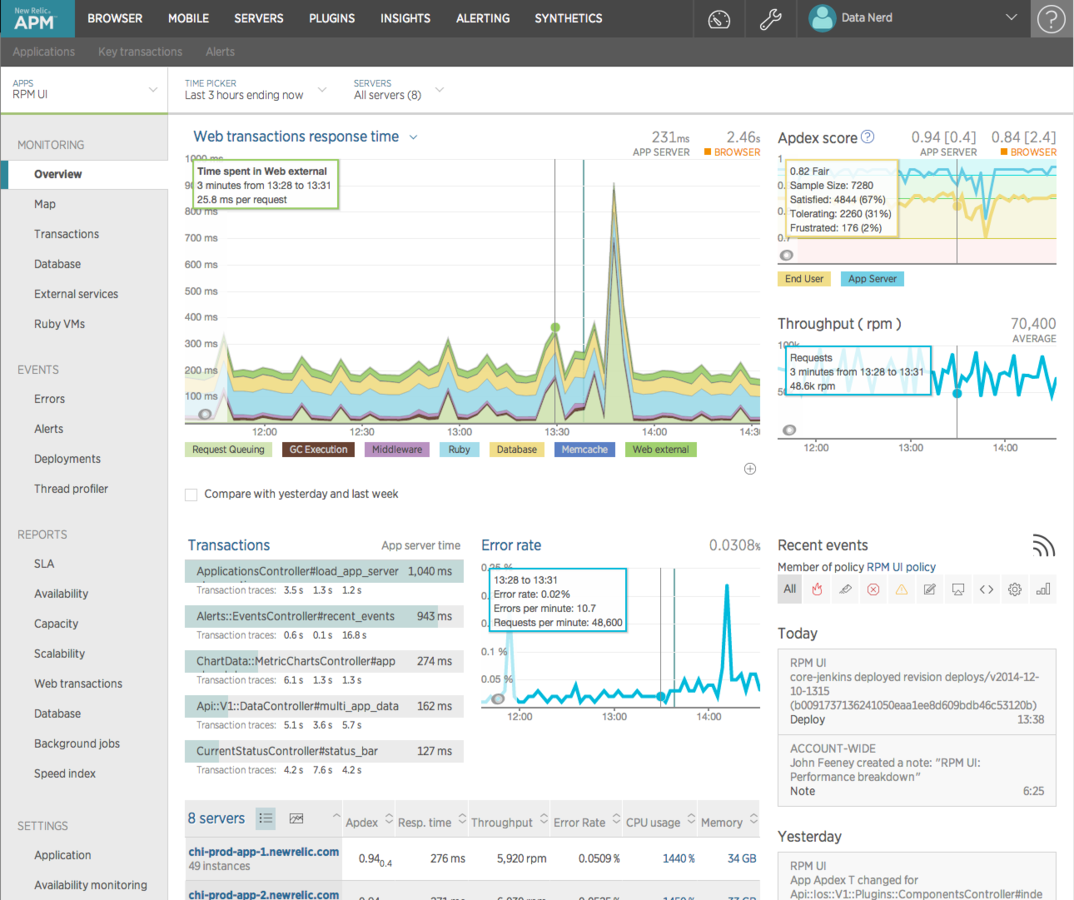The height and width of the screenshot is (900, 1074).
Task: Open help via the question mark icon
Action: (x=1051, y=19)
